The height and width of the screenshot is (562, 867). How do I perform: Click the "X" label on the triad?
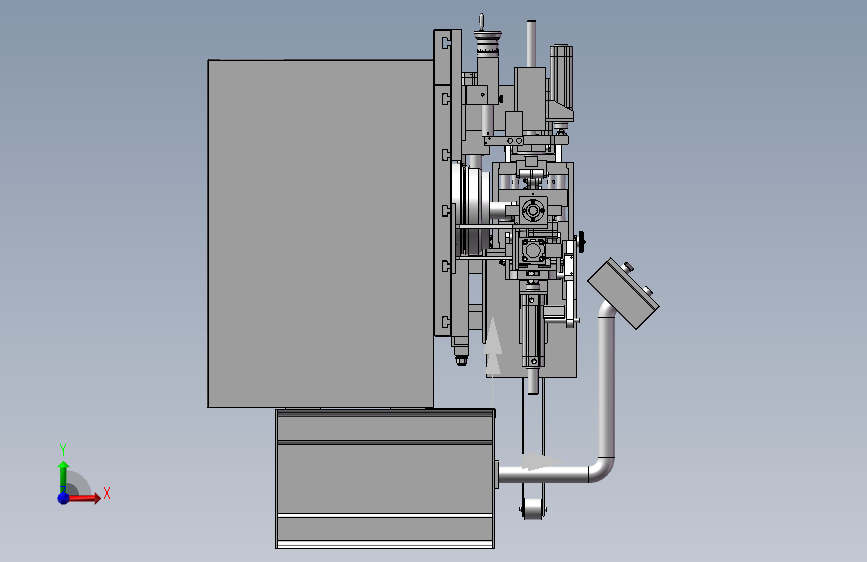coord(107,493)
